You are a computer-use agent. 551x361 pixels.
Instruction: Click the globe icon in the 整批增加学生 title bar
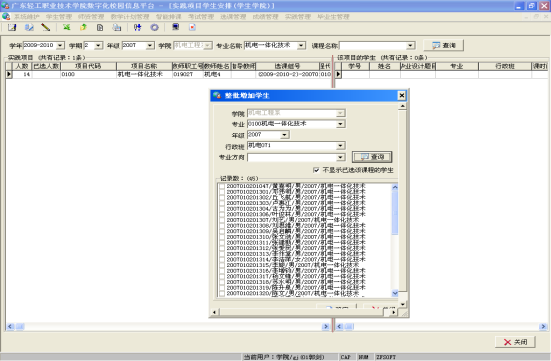[x=217, y=95]
